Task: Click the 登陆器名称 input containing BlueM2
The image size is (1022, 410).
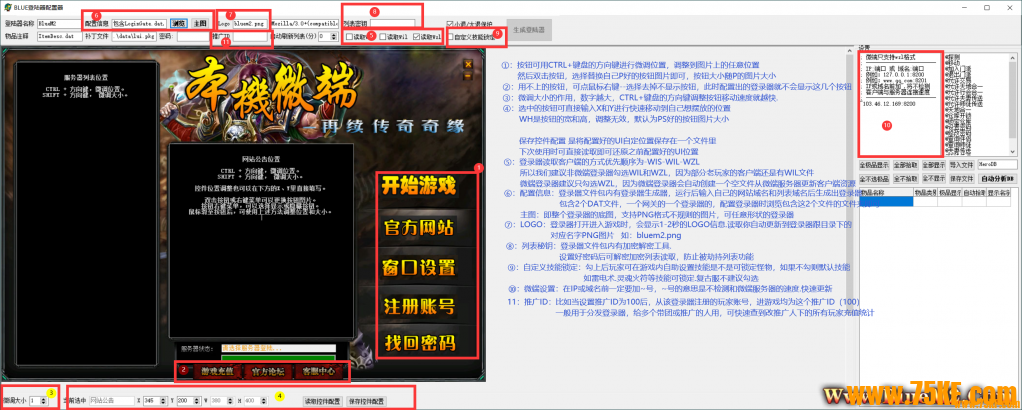Action: [x=57, y=23]
